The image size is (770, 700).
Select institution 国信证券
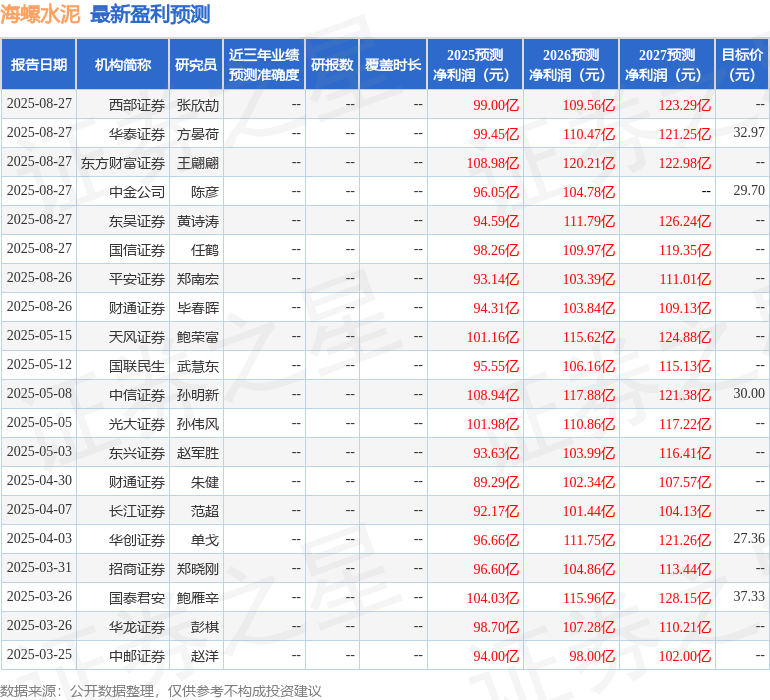pyautogui.click(x=137, y=250)
